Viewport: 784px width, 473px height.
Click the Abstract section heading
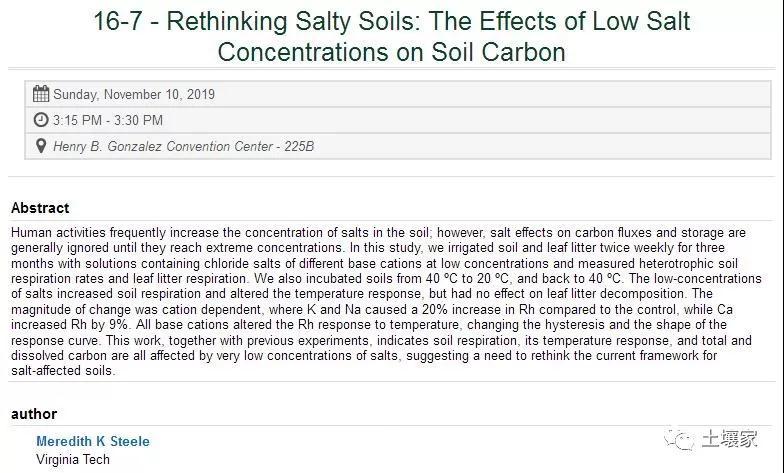click(x=40, y=208)
